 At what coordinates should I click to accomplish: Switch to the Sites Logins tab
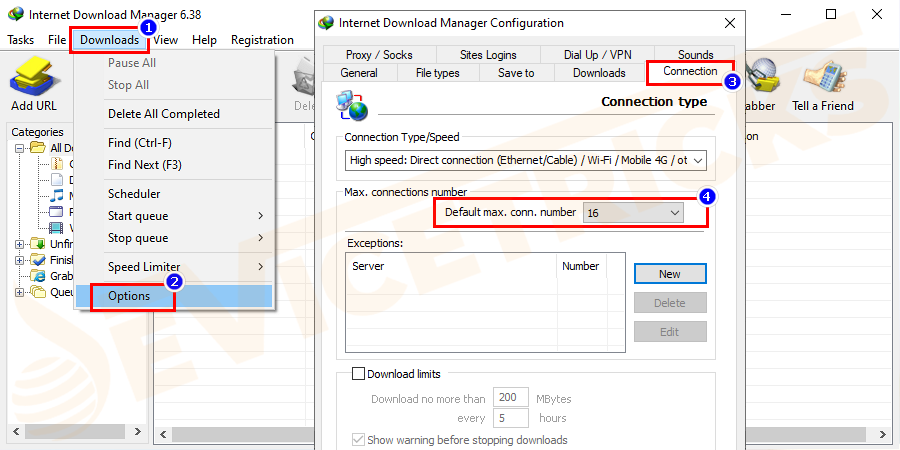pos(488,55)
